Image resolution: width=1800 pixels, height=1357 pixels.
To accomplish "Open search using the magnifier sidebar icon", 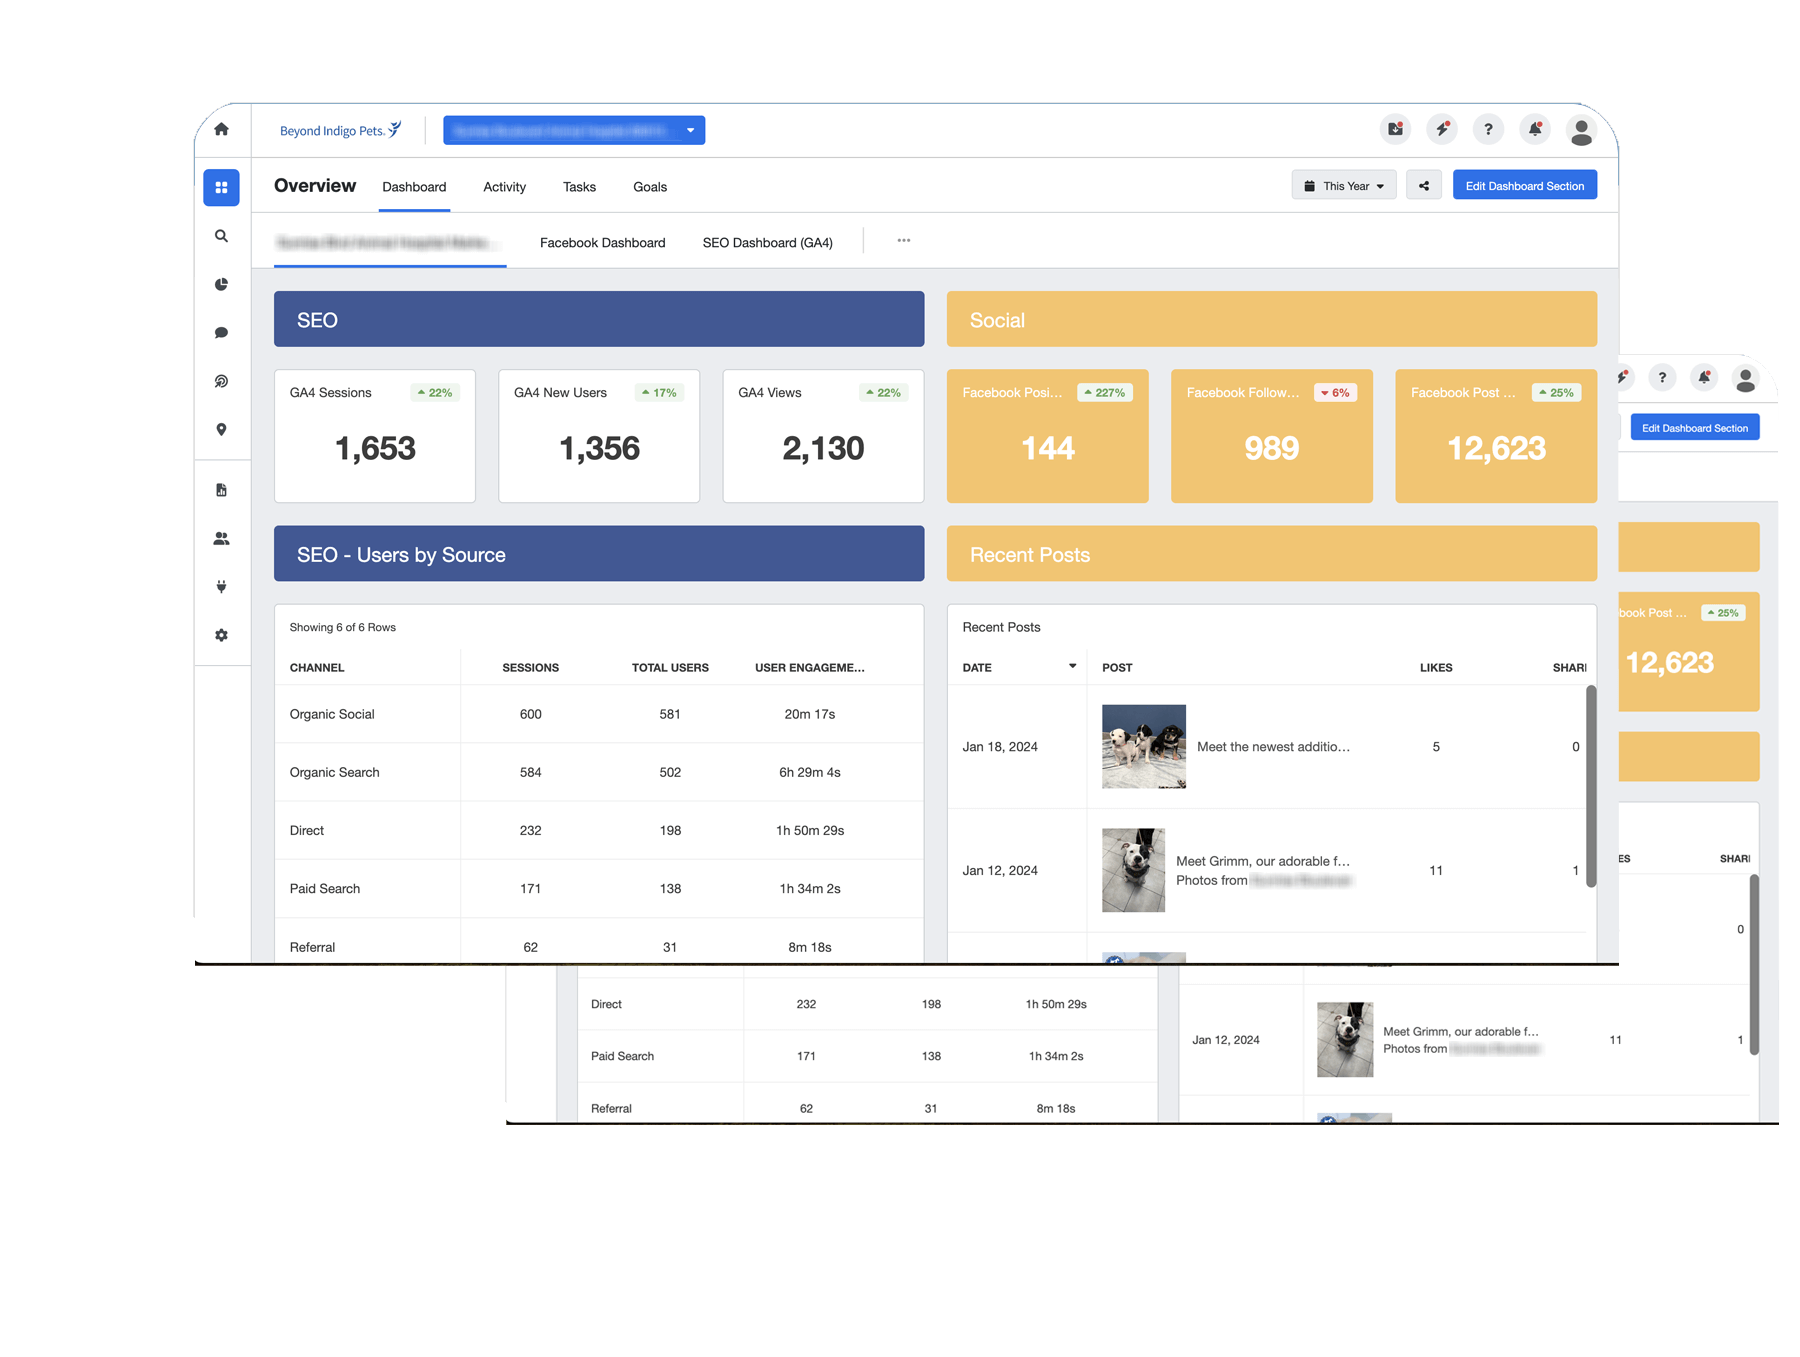I will click(221, 236).
